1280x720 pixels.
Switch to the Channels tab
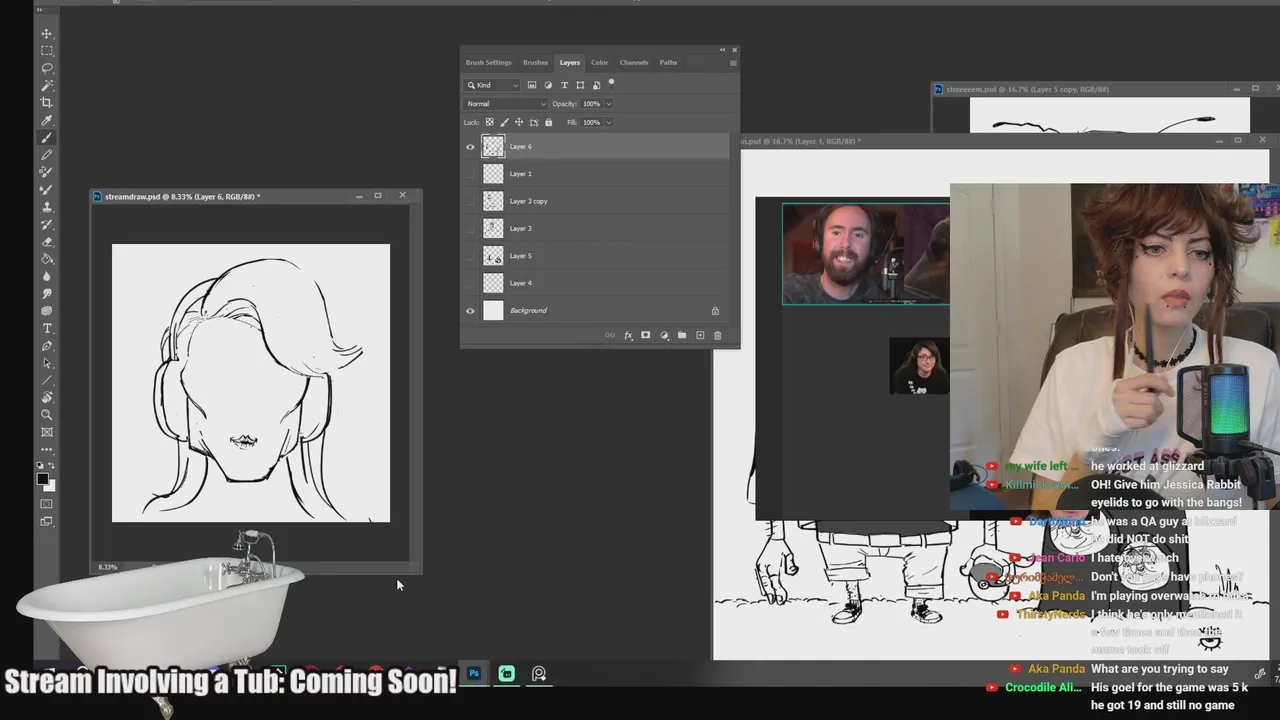click(x=634, y=62)
